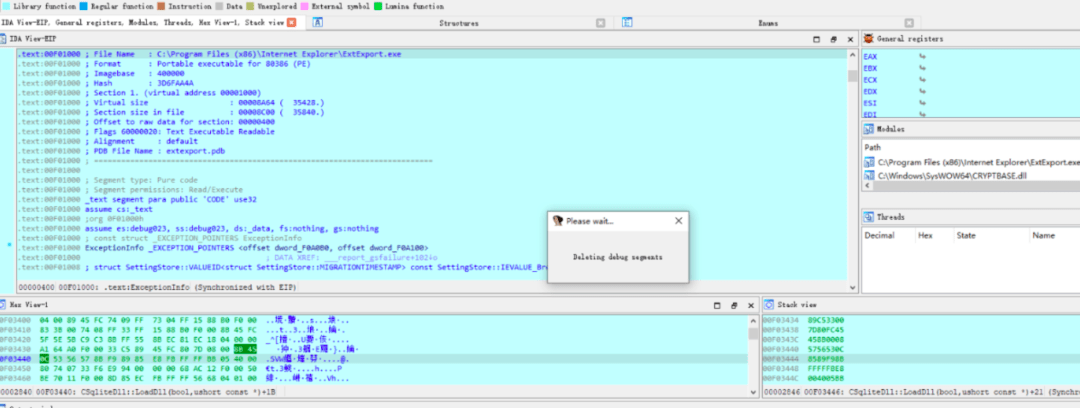Click the Stack view panel icon
Screen dimensions: 1080x408
(769, 304)
